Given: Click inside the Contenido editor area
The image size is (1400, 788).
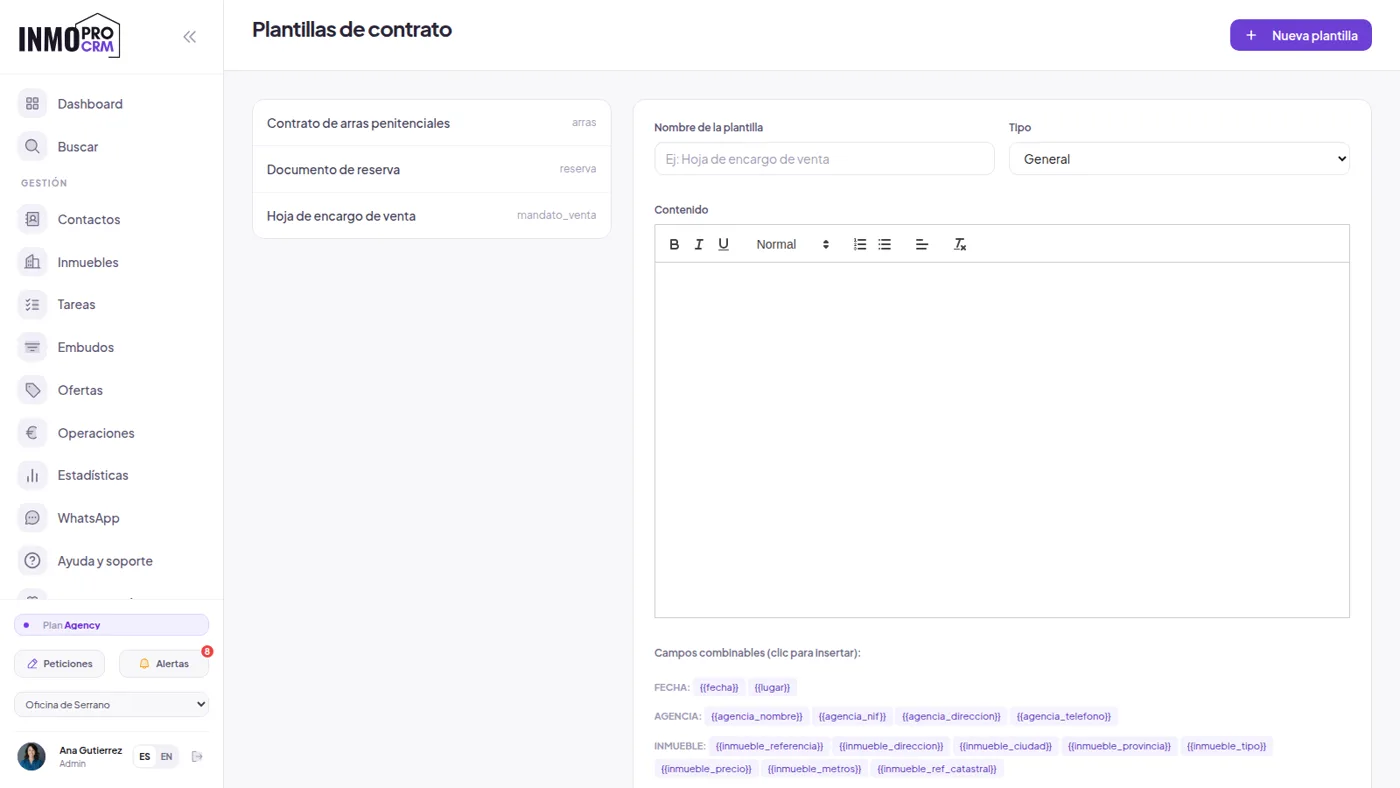Looking at the screenshot, I should coord(1002,440).
